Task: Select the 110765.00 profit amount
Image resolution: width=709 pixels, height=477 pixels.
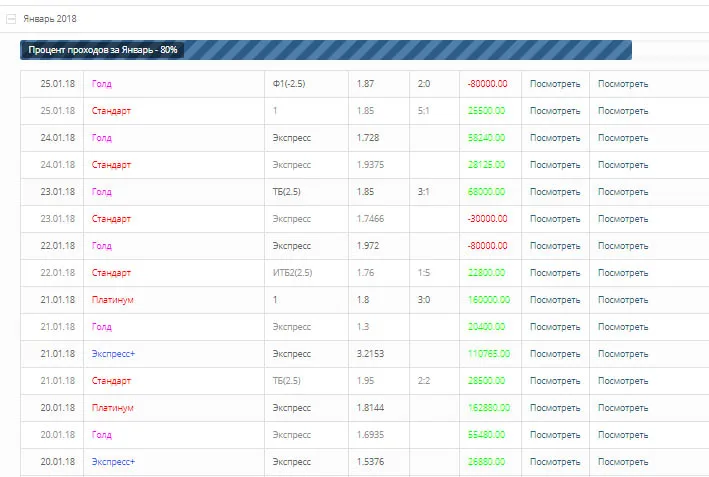Action: pos(489,354)
